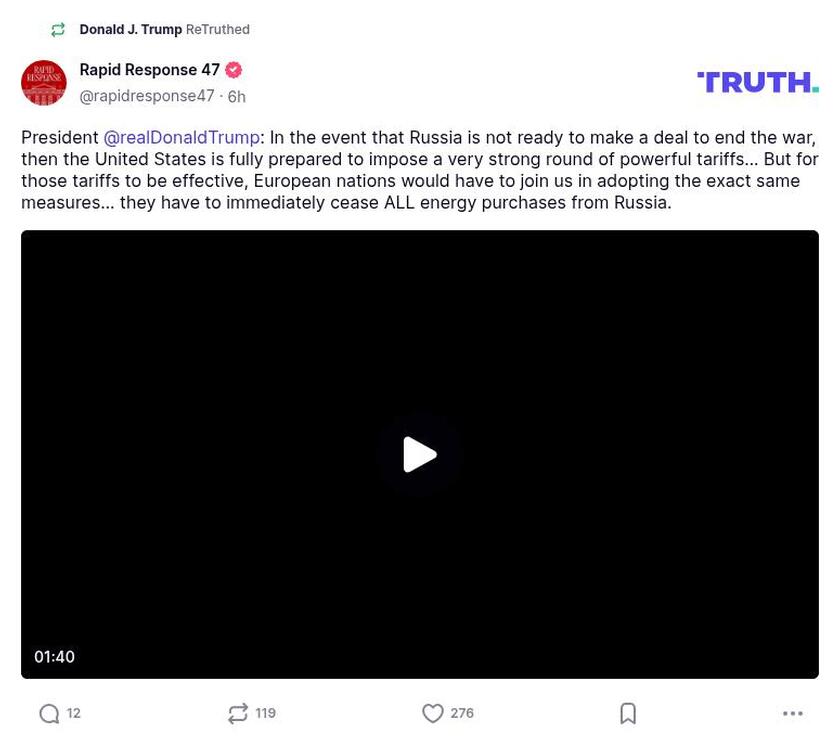Viewport: 840px width, 753px height.
Task: Click the 01:40 video duration label
Action: coord(55,657)
